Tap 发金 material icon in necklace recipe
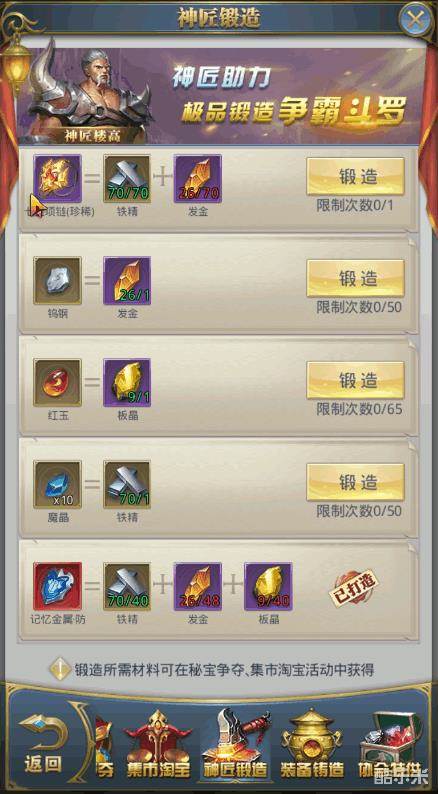The width and height of the screenshot is (438, 794). point(197,179)
